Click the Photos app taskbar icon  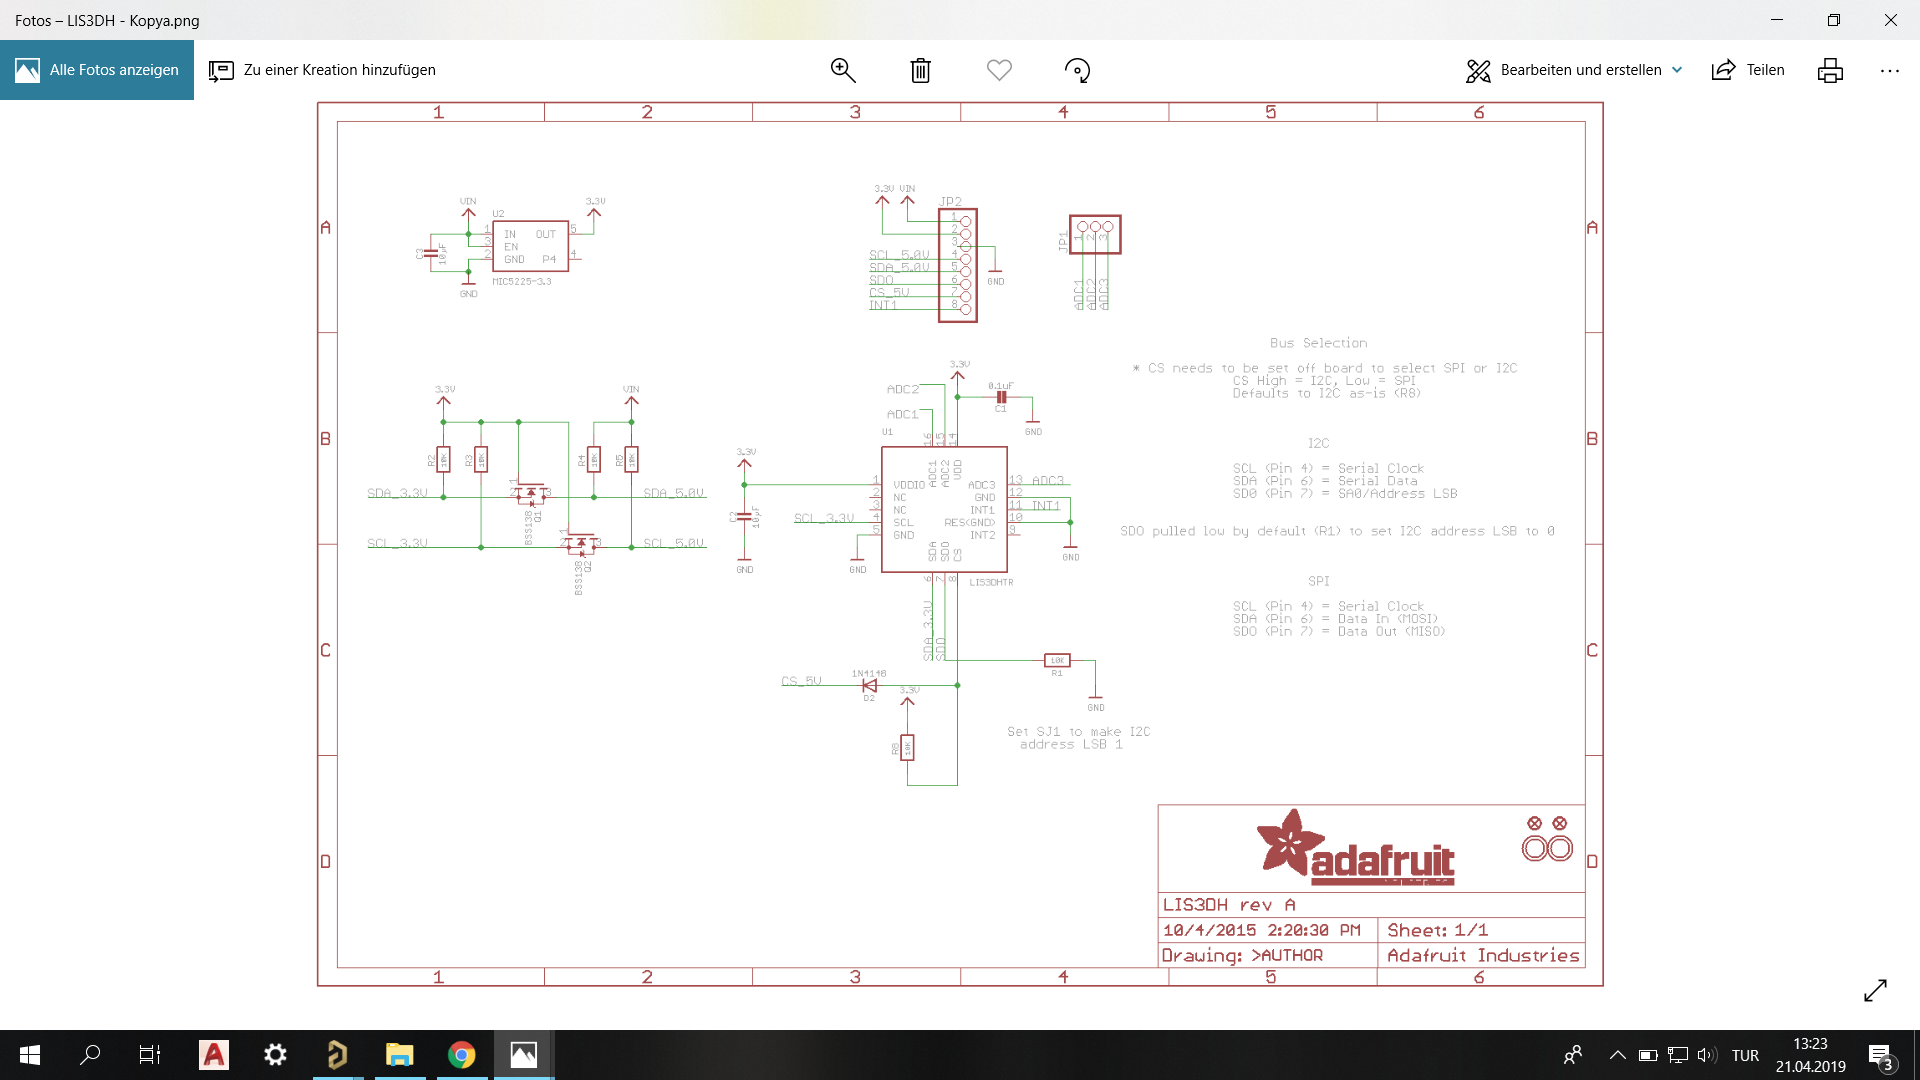pyautogui.click(x=524, y=1055)
